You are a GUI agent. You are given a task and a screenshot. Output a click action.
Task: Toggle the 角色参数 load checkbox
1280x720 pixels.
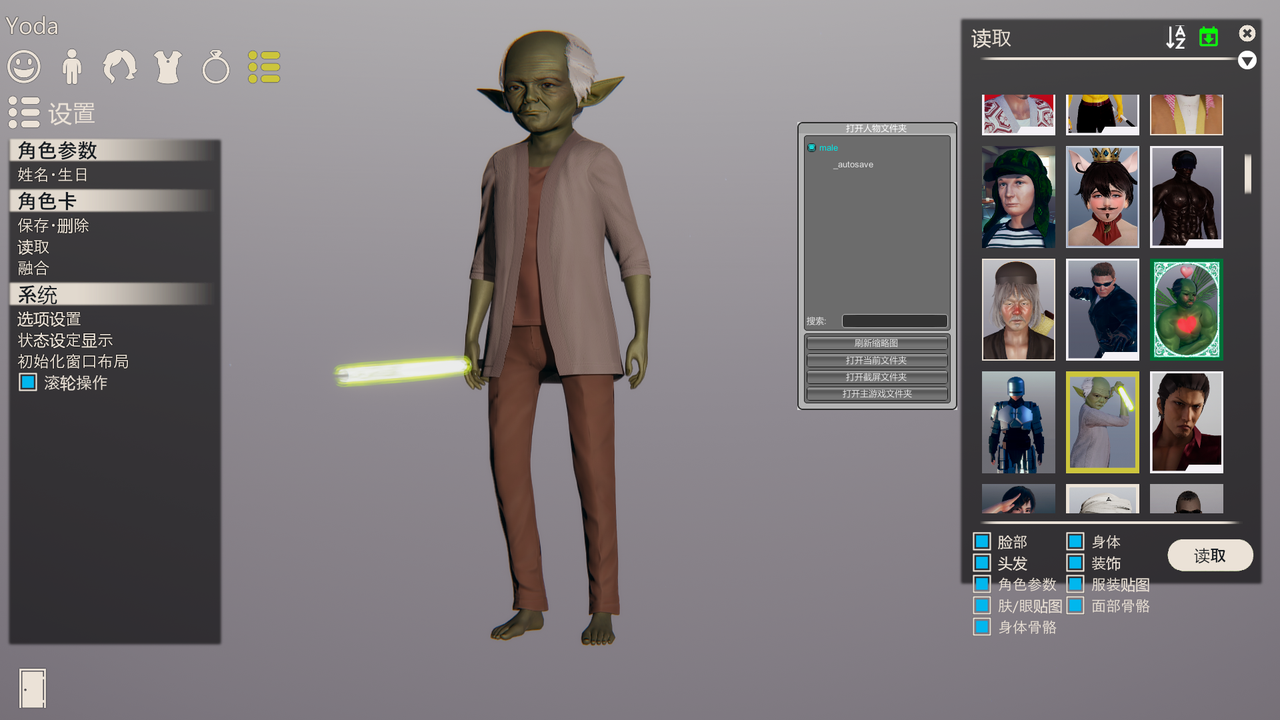pos(982,584)
